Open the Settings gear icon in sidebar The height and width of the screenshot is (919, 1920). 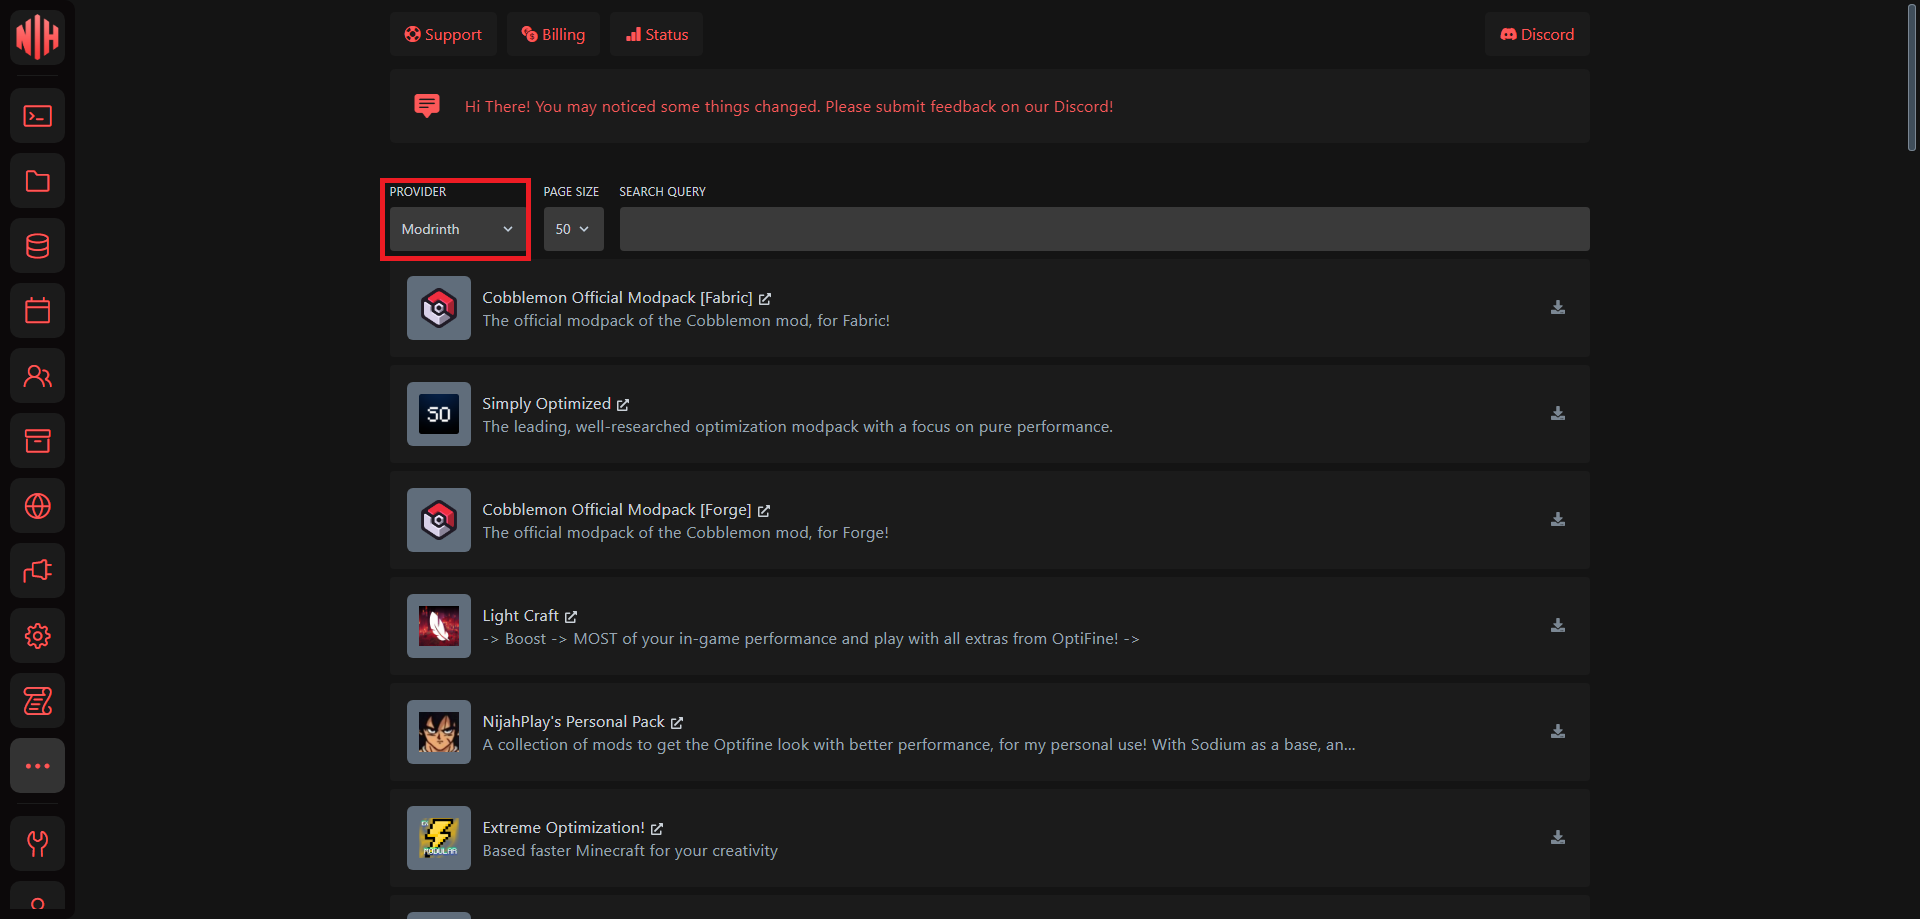tap(37, 636)
